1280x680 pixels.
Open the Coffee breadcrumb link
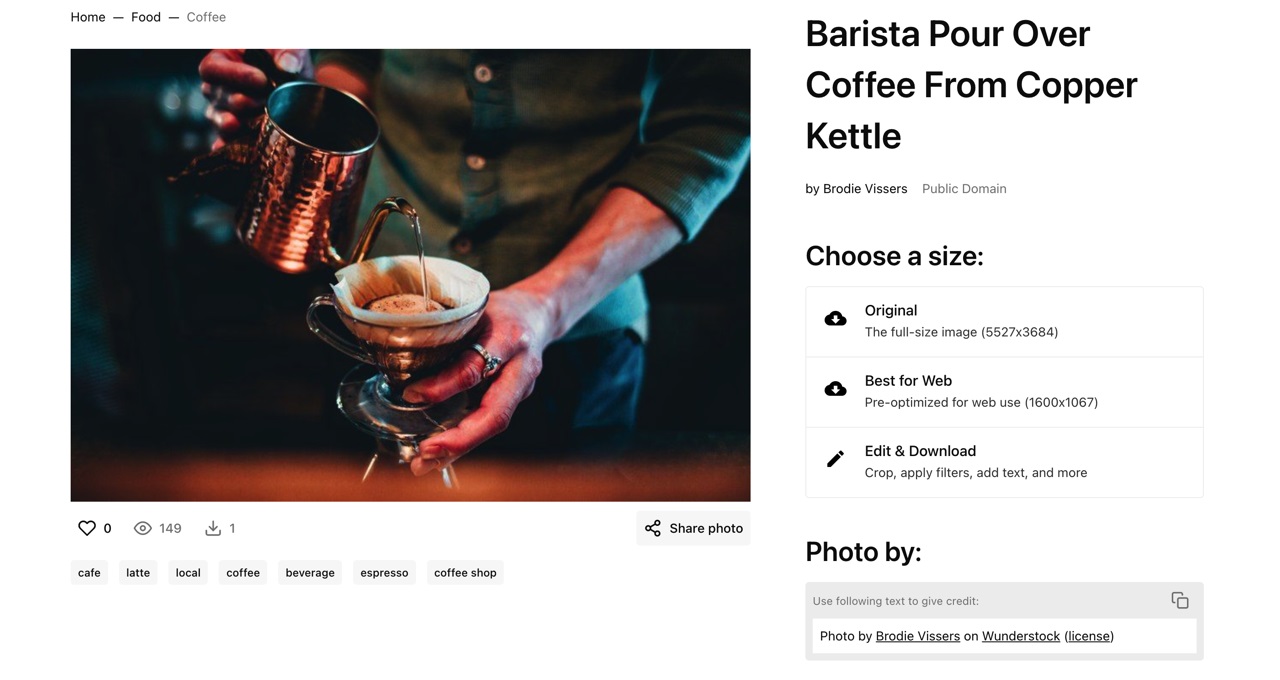206,17
